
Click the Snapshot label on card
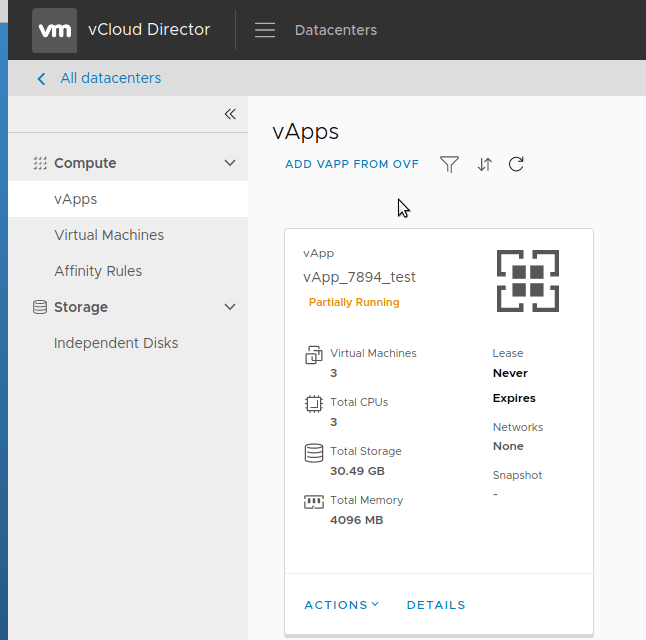point(517,475)
